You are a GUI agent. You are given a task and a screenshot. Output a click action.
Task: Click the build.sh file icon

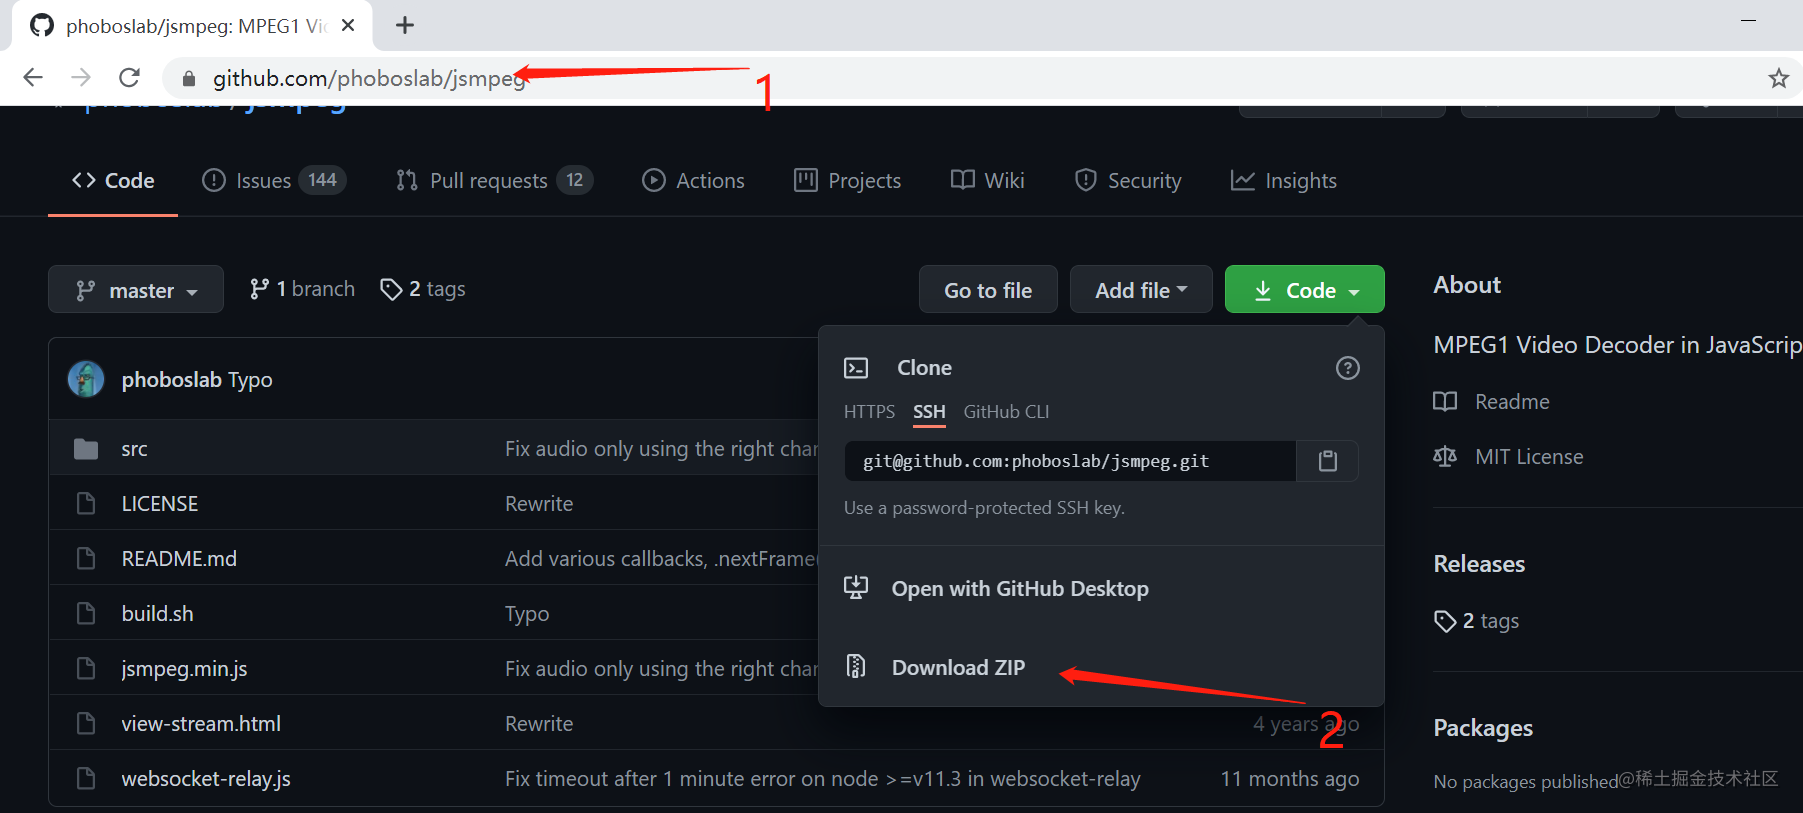[86, 614]
